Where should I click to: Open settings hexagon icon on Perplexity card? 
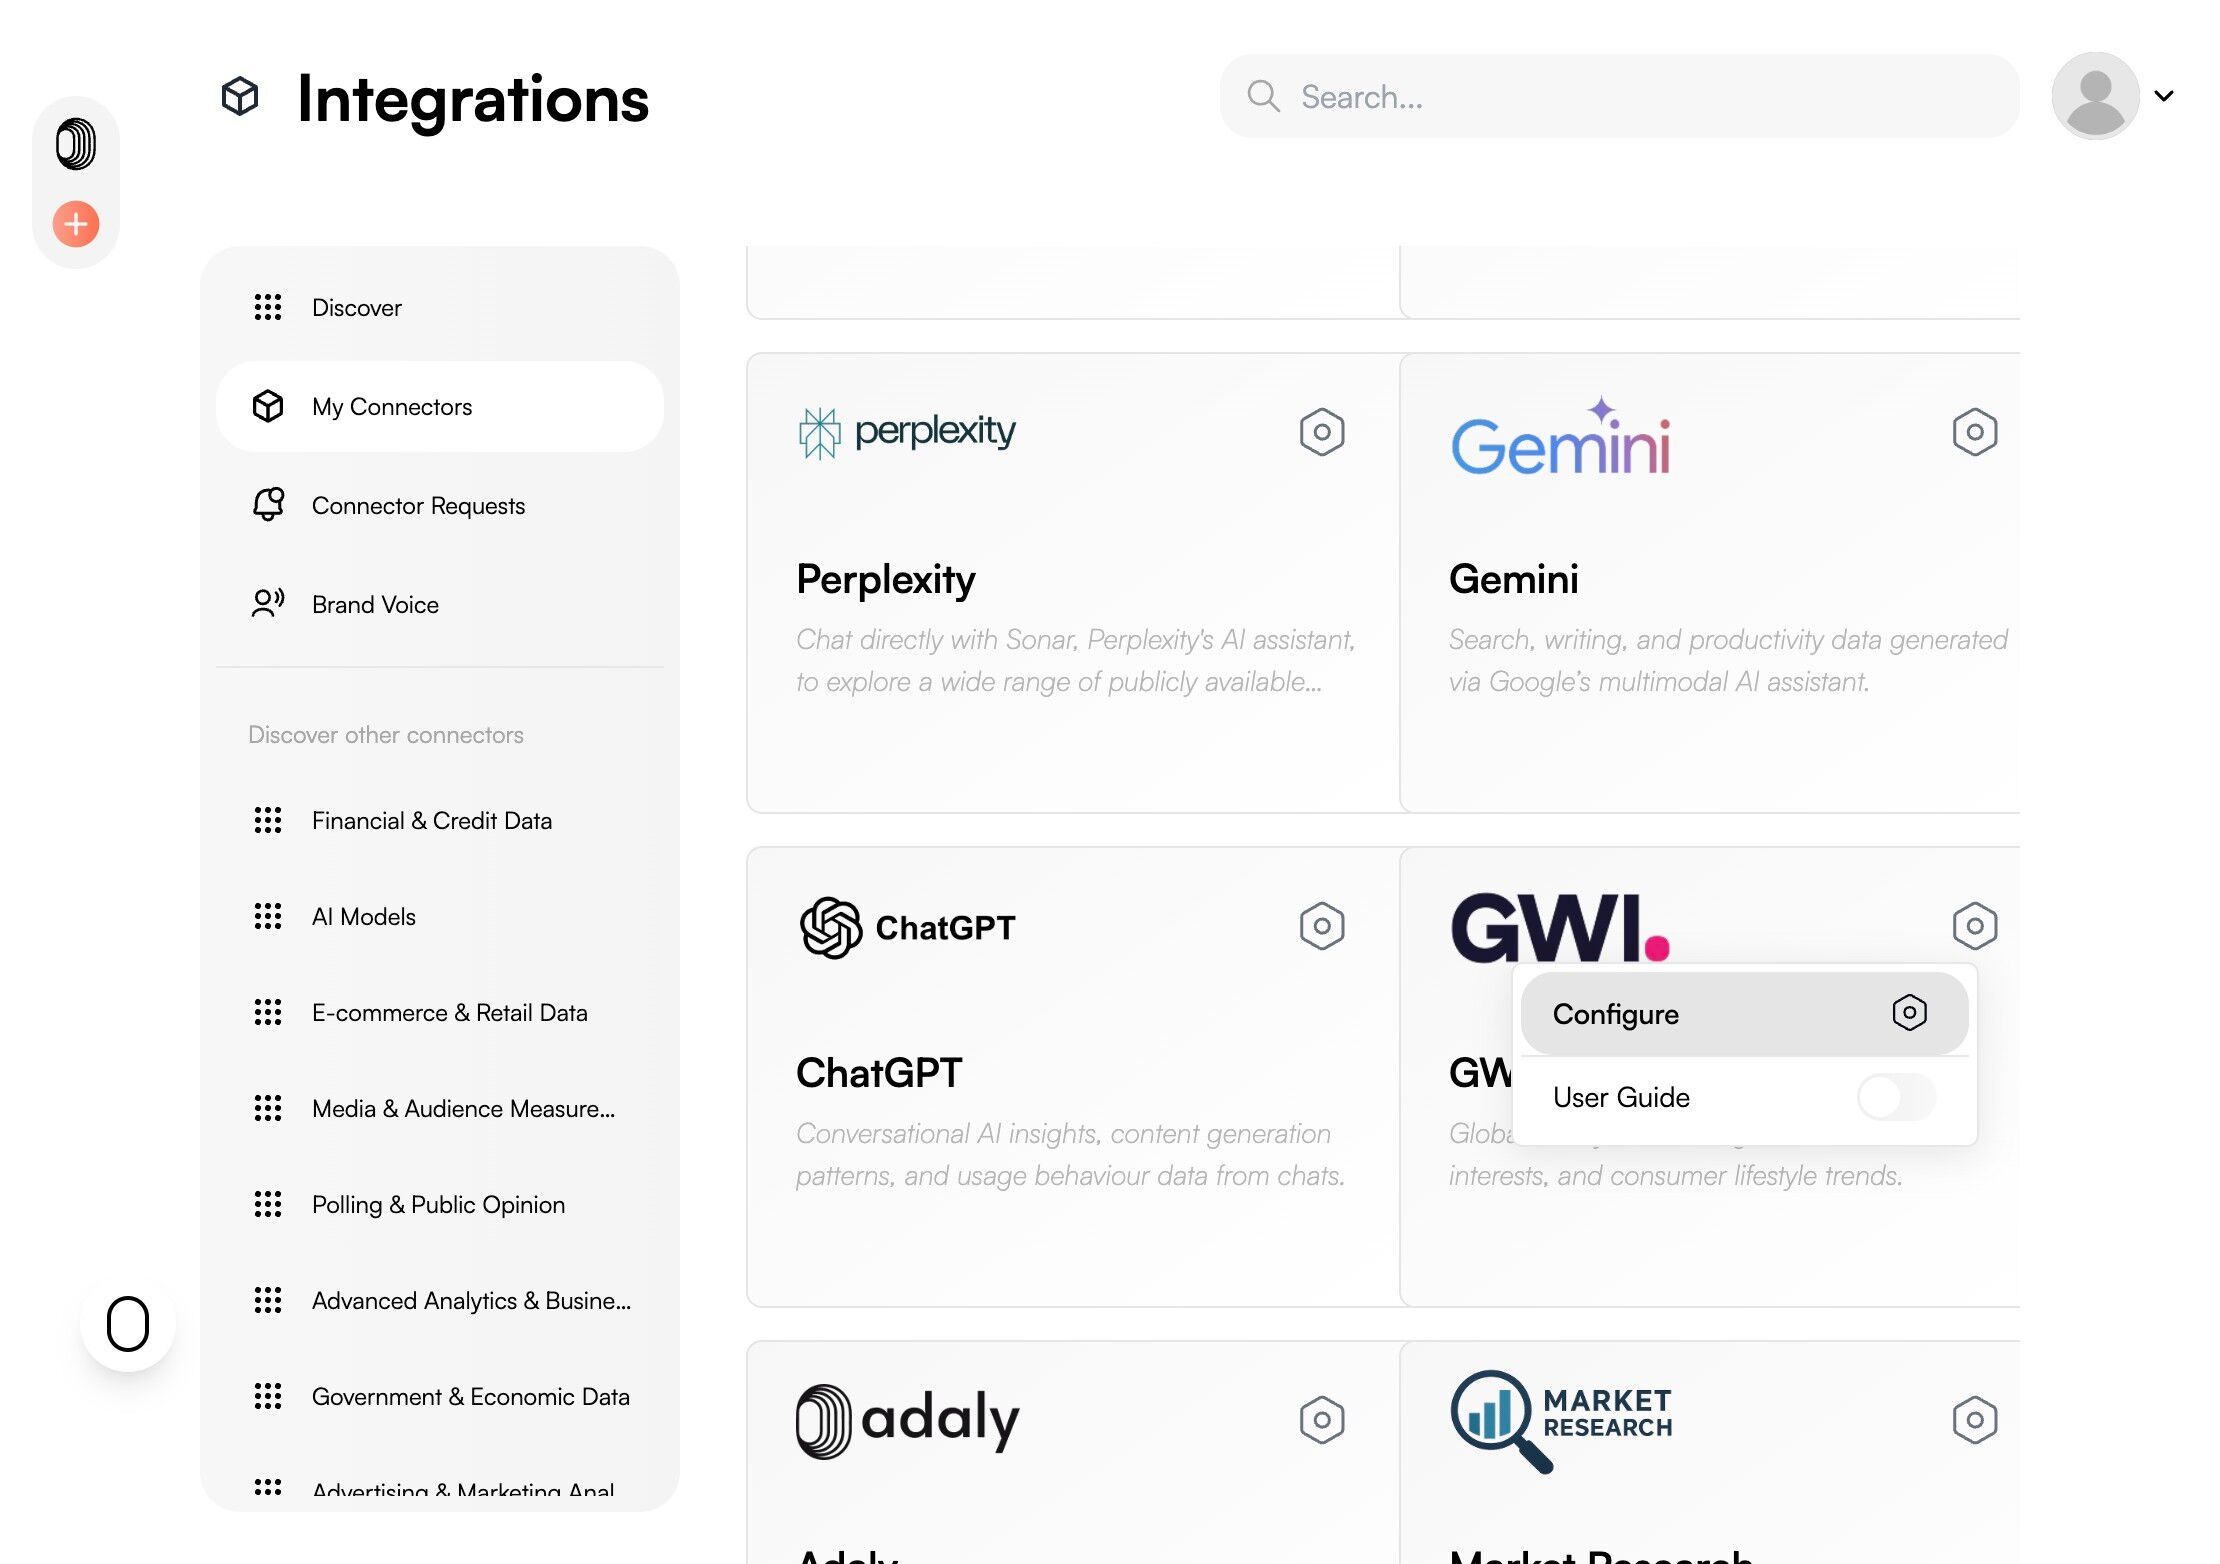(1321, 432)
